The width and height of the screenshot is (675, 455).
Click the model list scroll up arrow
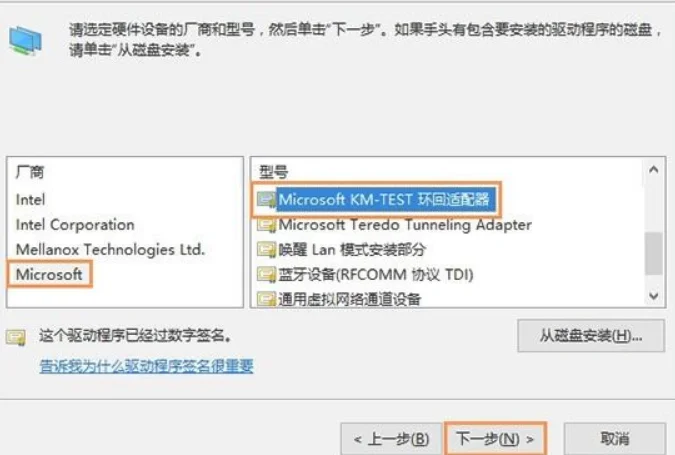coord(653,170)
